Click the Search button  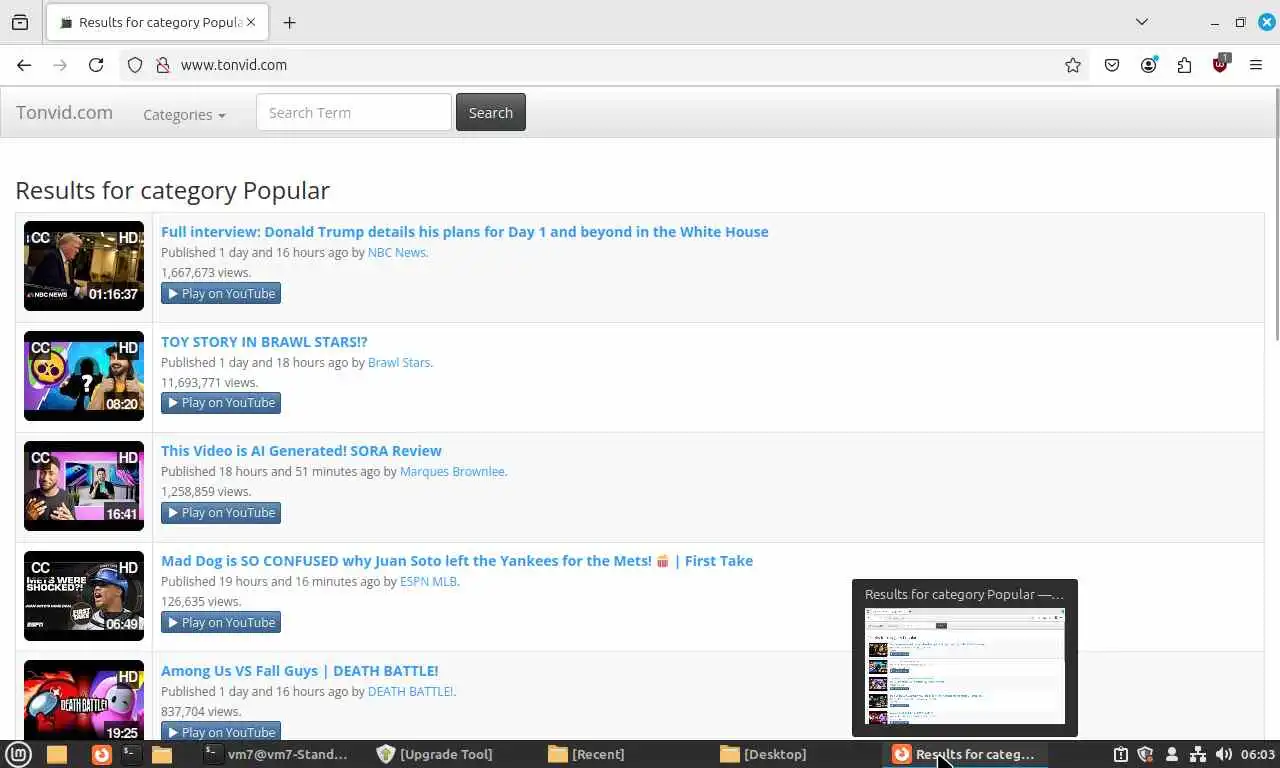pos(491,112)
